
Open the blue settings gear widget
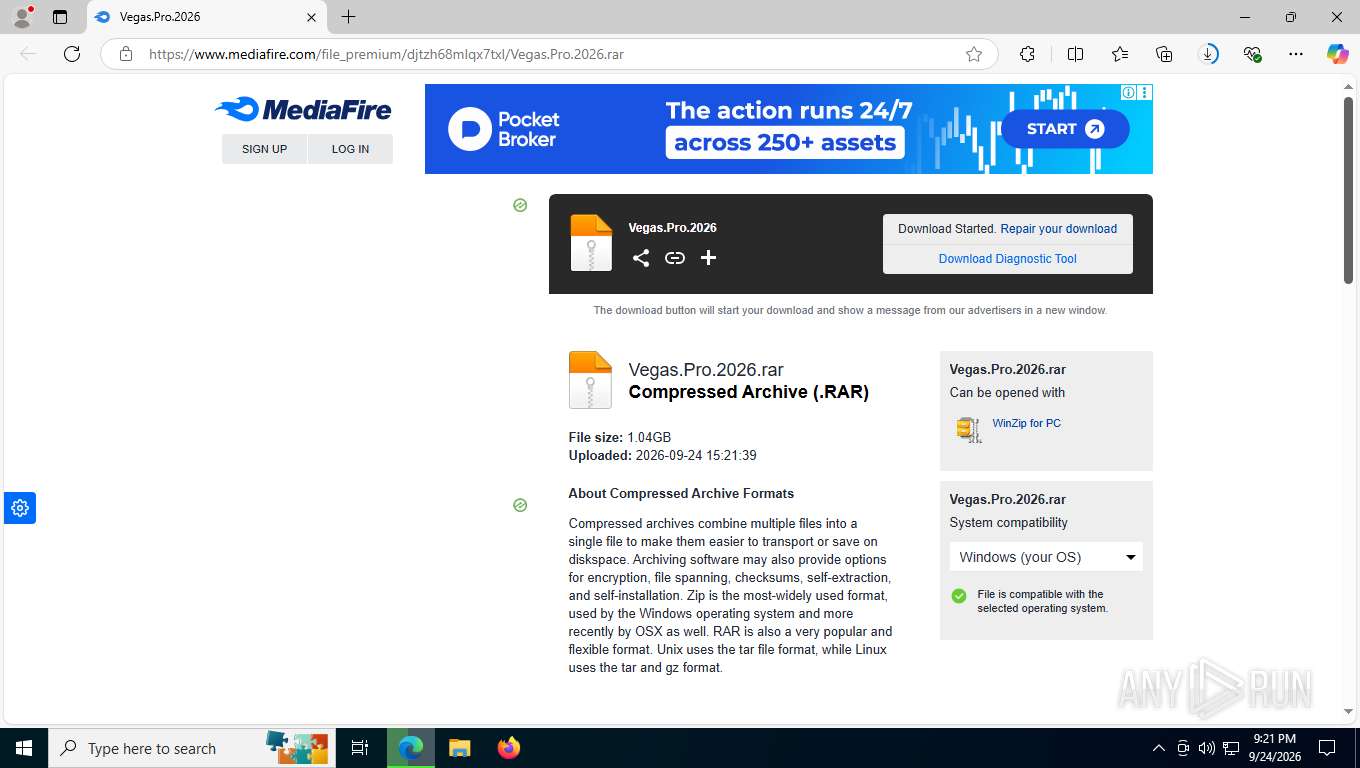click(20, 508)
